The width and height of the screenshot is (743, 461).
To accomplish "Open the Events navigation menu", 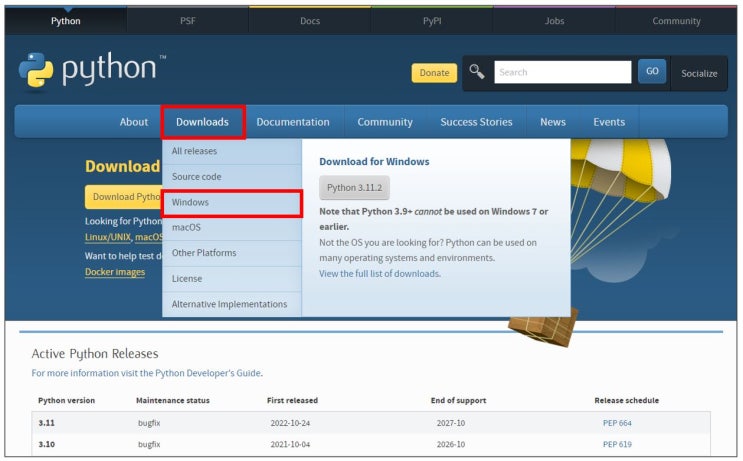I will pyautogui.click(x=609, y=122).
